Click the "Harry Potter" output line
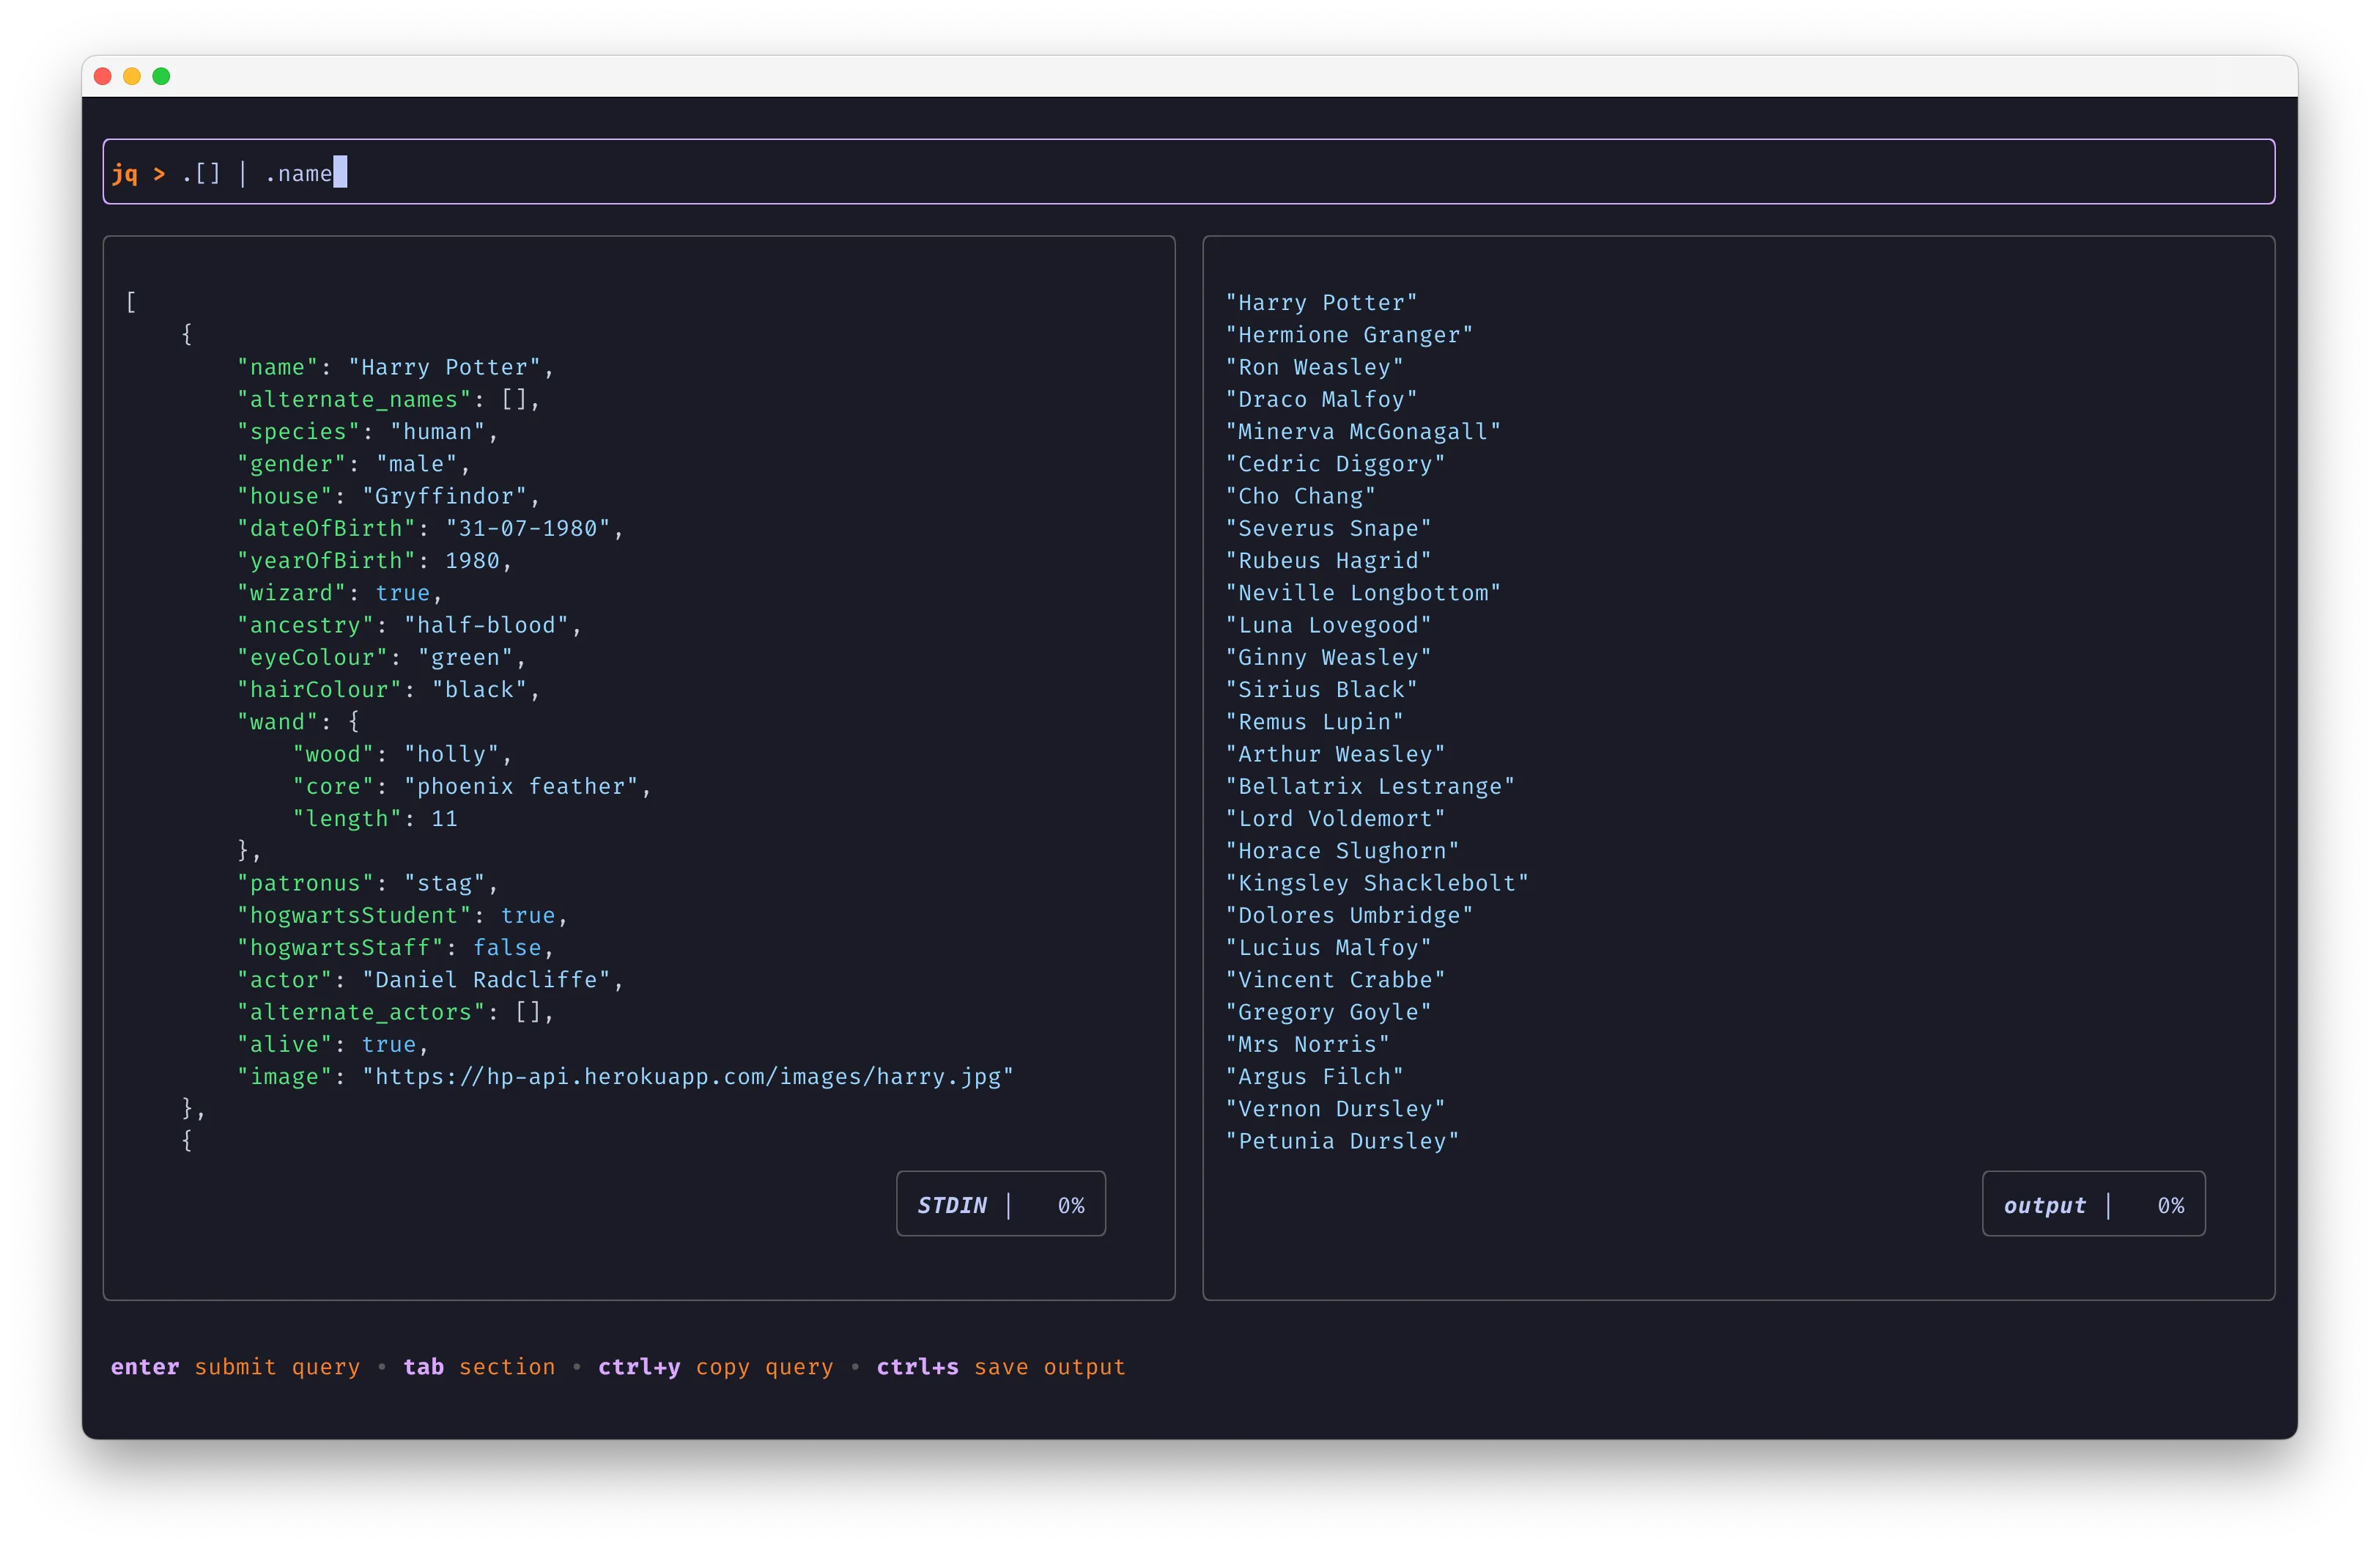 tap(1321, 303)
